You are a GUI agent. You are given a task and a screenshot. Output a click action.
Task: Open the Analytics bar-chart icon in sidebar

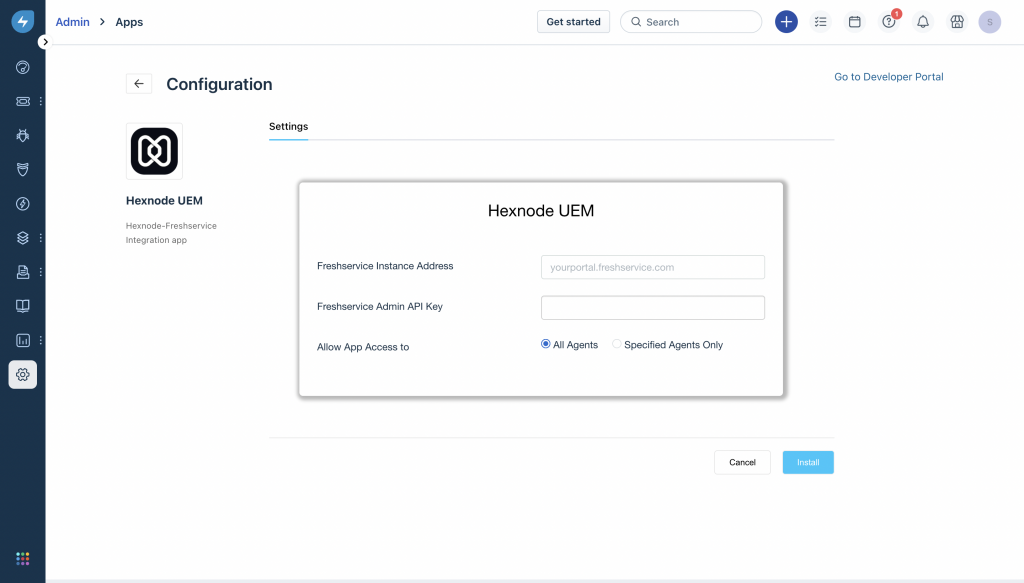[20, 340]
